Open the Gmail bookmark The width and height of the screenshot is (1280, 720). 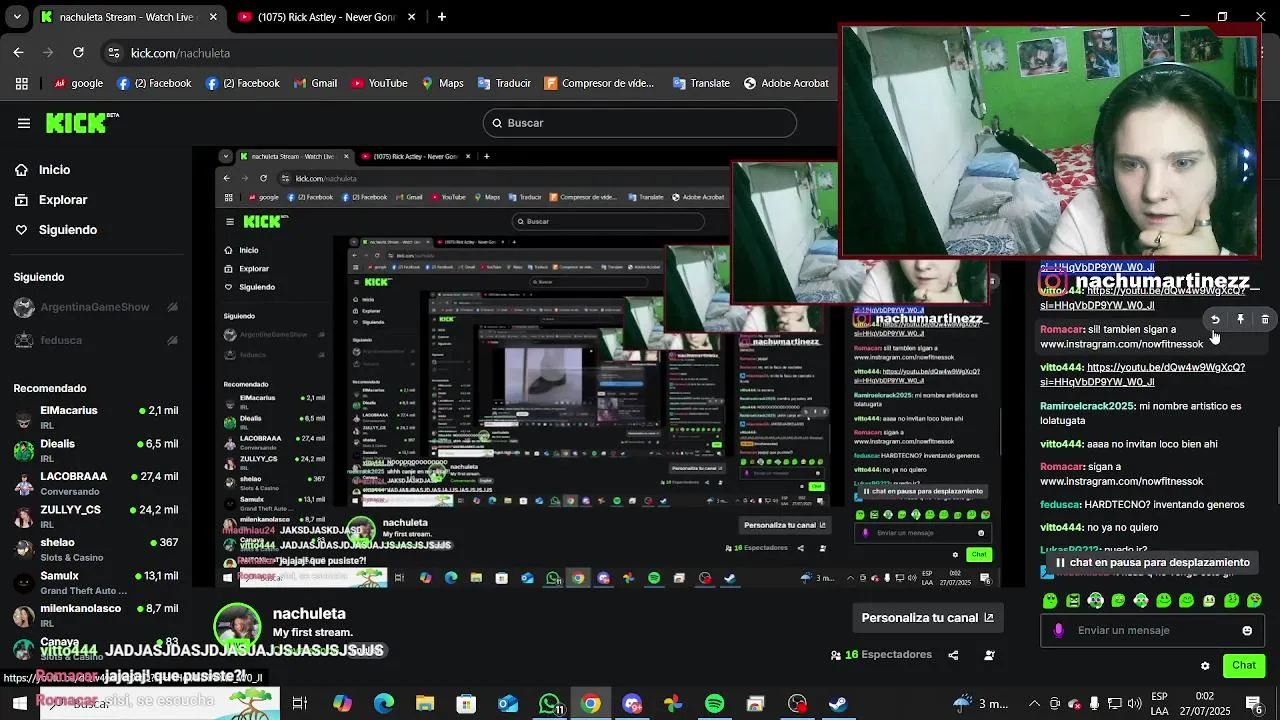[315, 84]
